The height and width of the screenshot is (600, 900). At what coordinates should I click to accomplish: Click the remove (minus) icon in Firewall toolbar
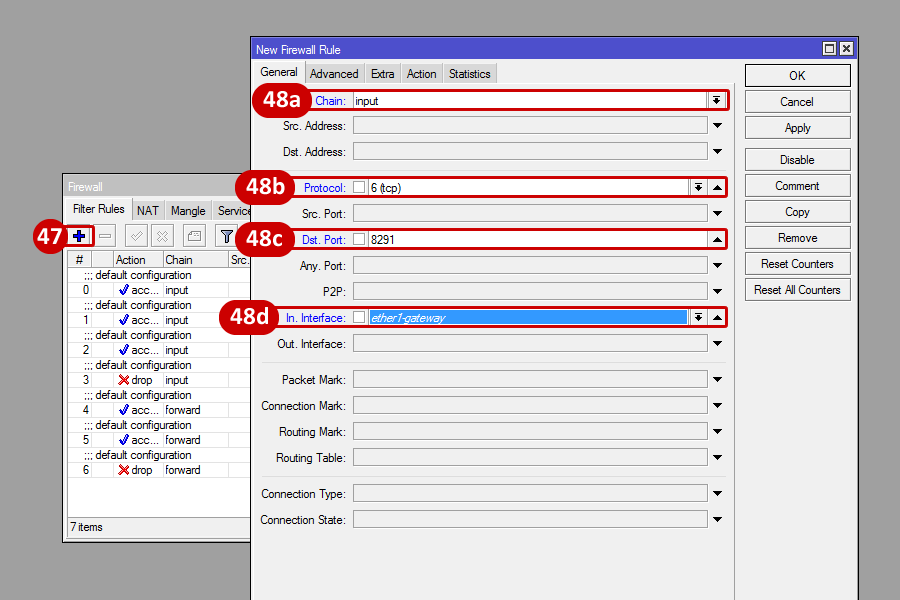(x=105, y=236)
